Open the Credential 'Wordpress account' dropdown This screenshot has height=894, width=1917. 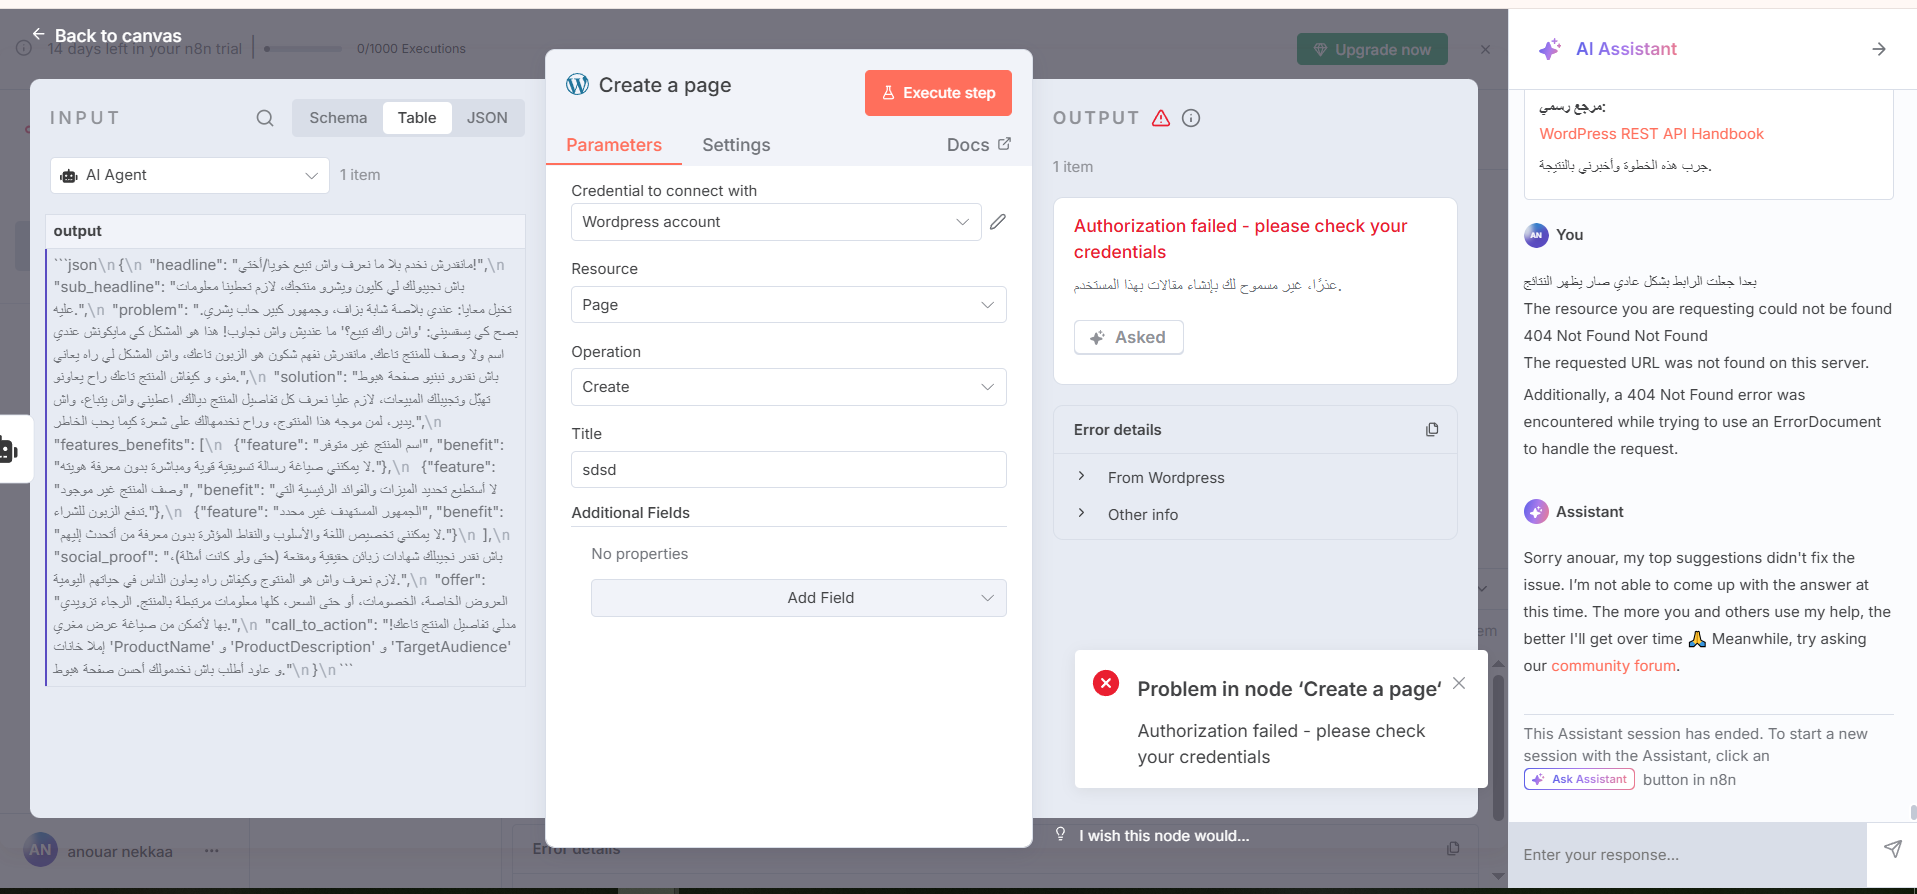[x=776, y=222]
